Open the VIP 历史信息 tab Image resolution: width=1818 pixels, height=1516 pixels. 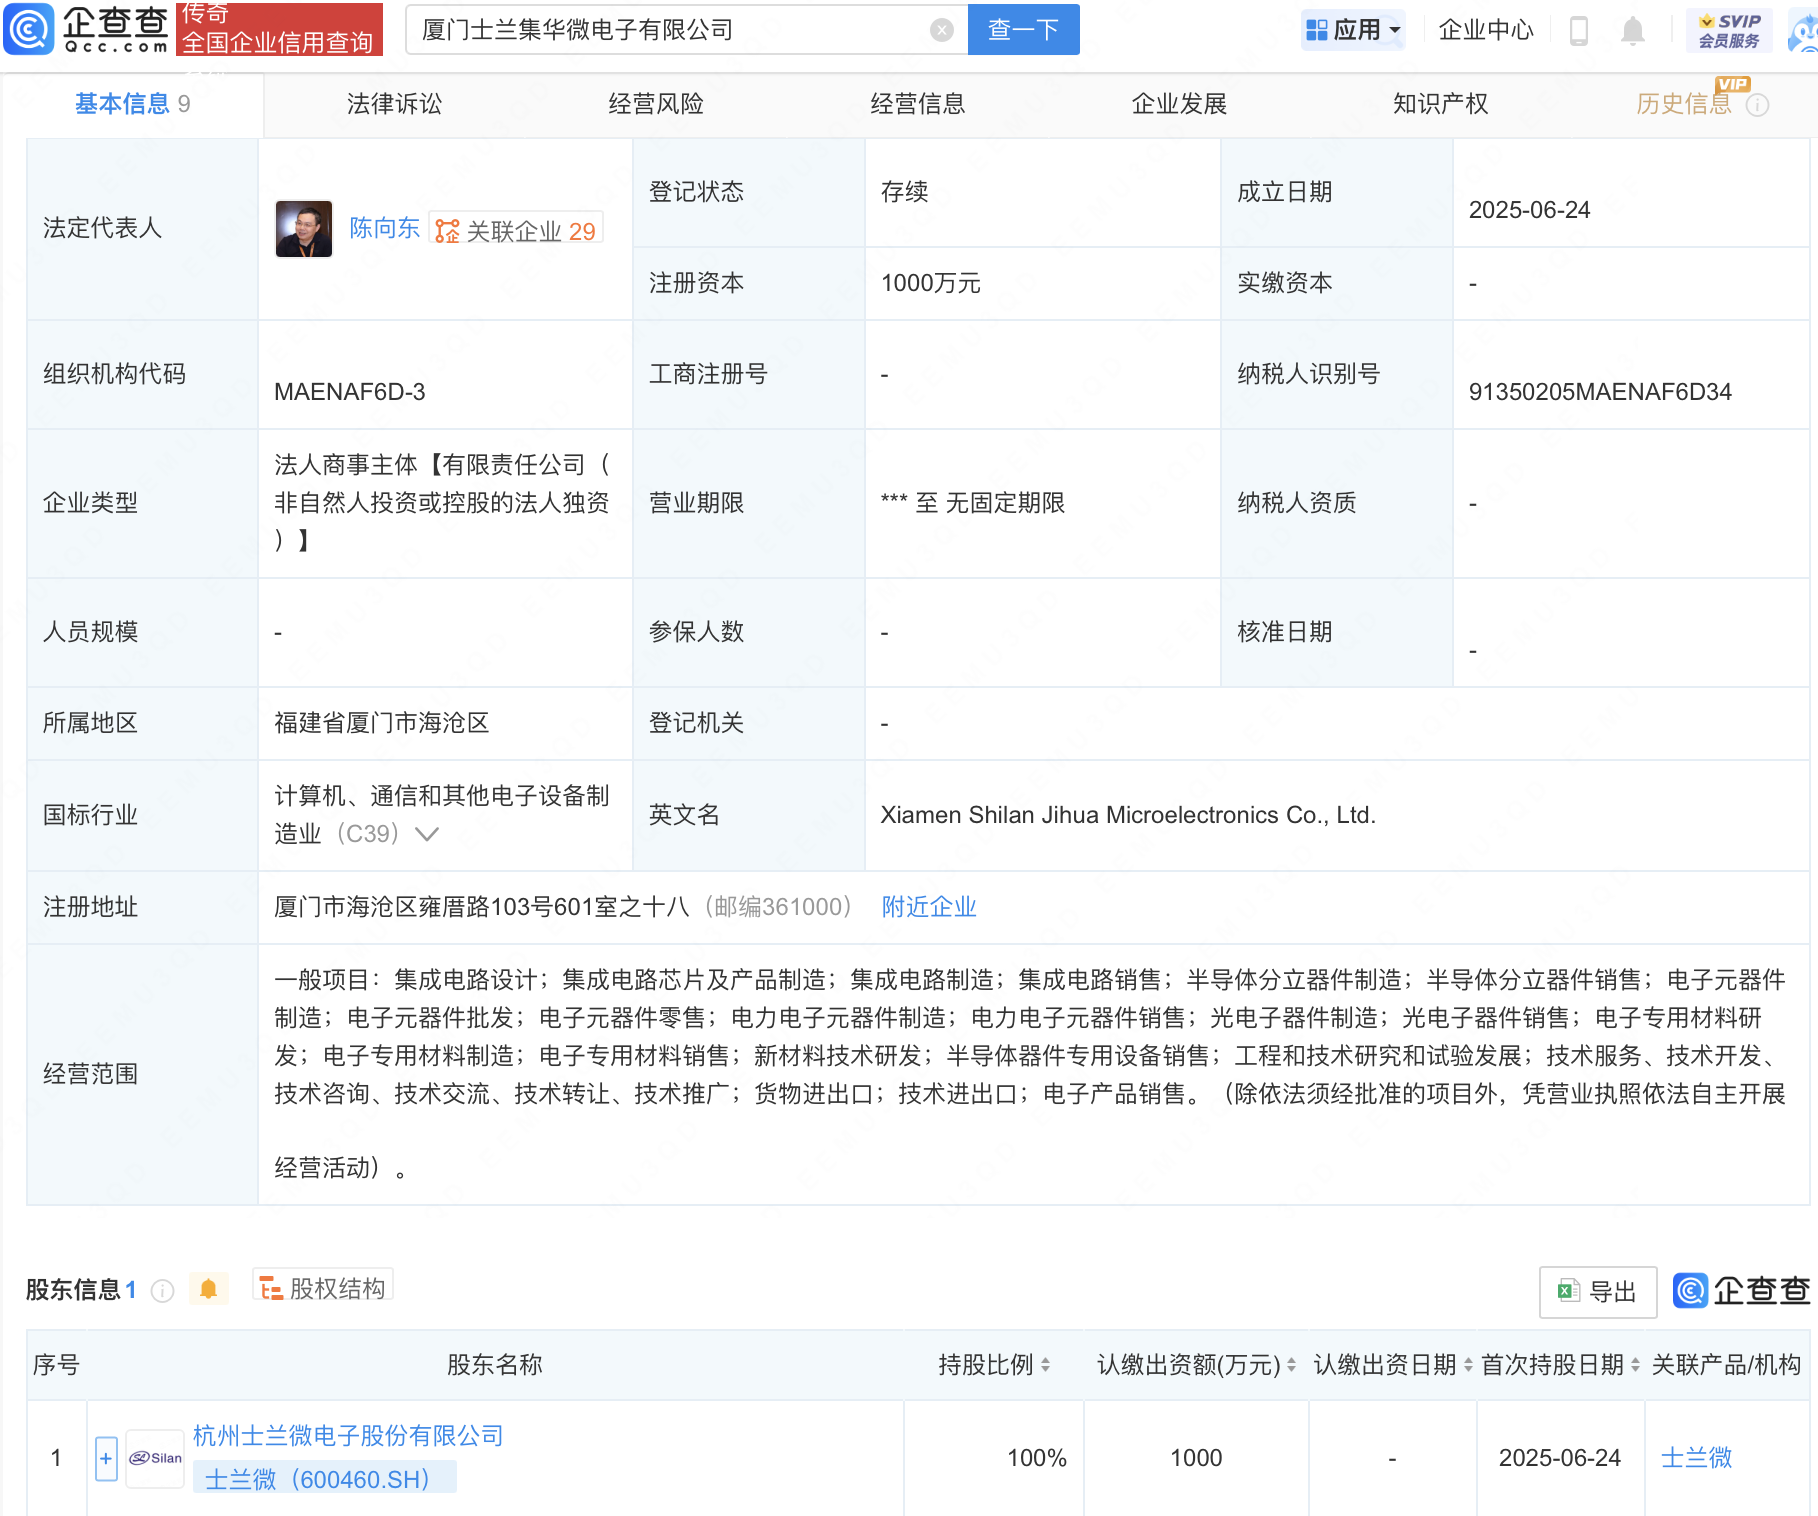1684,104
